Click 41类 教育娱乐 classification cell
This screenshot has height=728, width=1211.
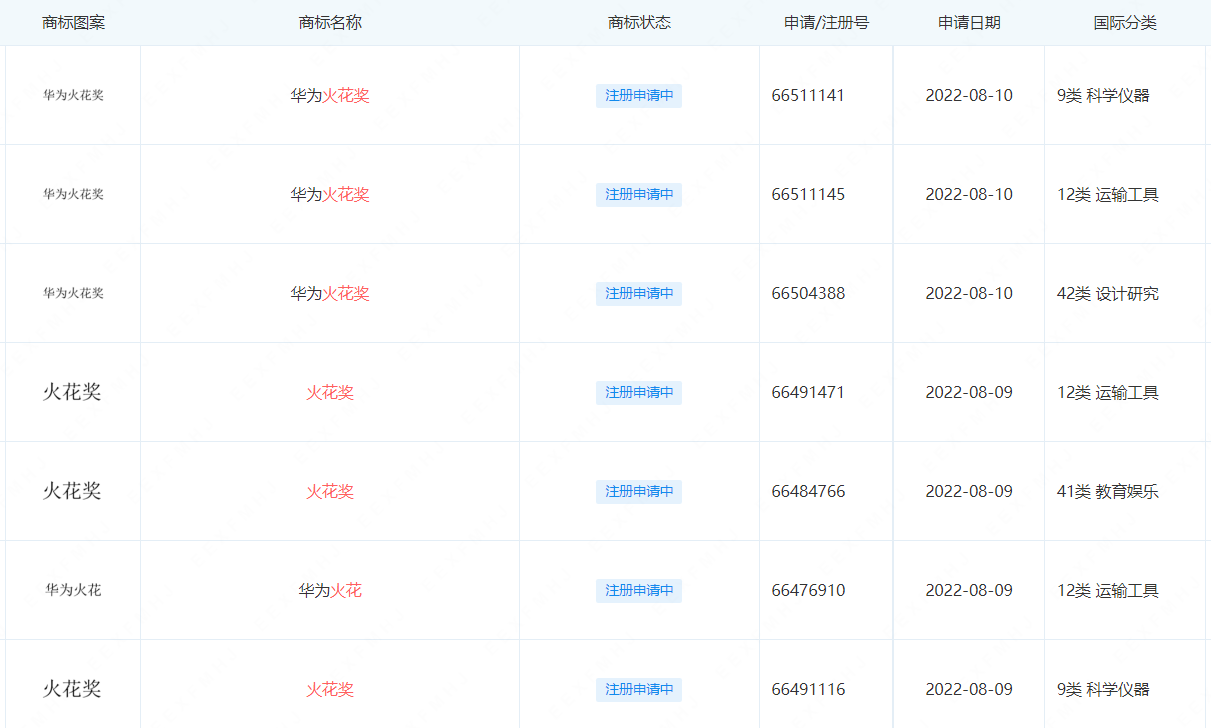[1108, 492]
